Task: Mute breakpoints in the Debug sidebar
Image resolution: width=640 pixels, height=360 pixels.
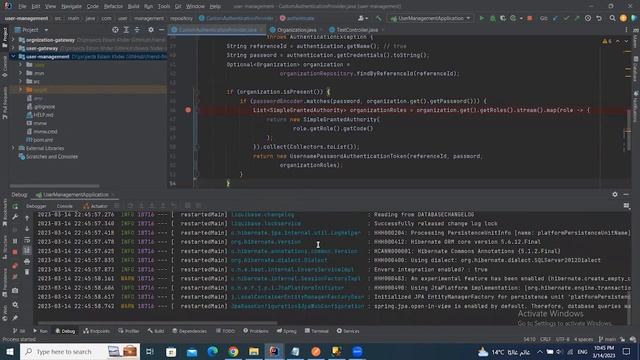Action: (15, 277)
